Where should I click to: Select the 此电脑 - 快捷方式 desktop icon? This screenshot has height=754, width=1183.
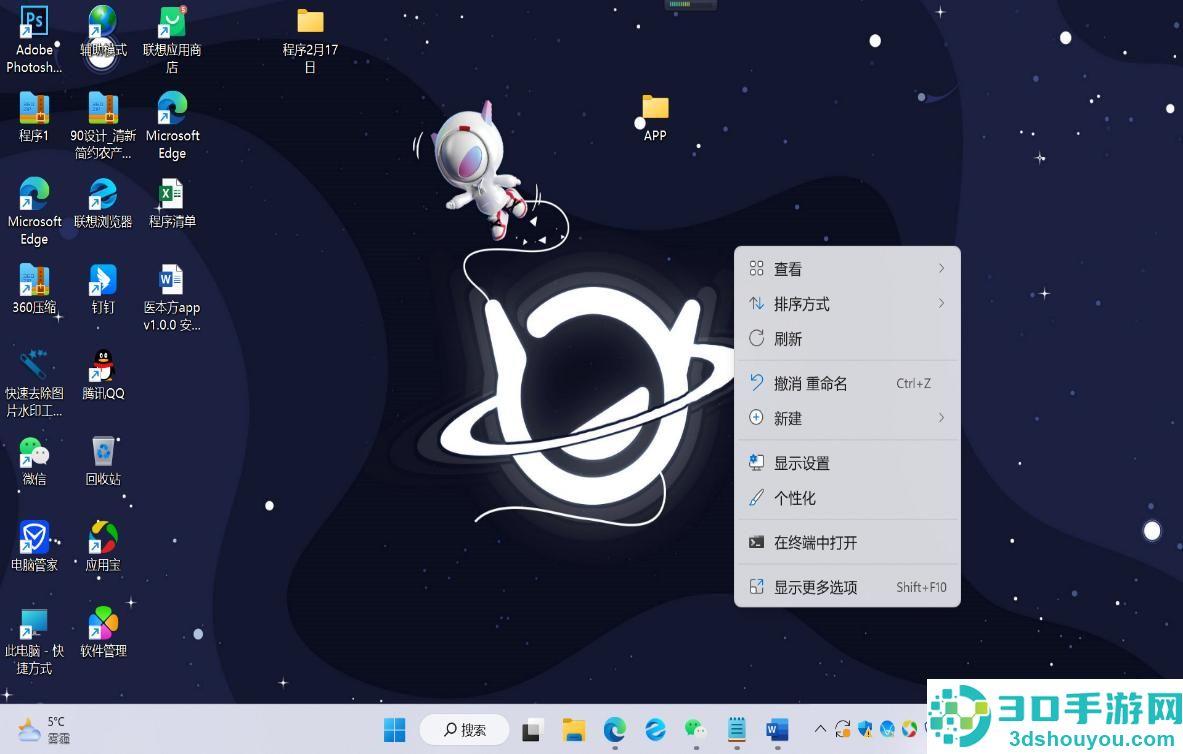(34, 642)
